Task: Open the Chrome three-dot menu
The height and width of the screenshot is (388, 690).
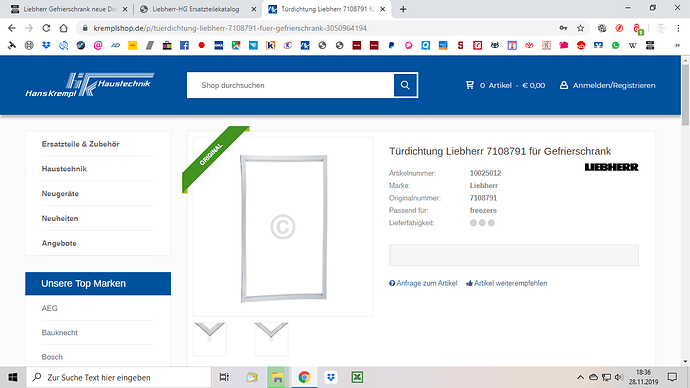Action: 678,28
